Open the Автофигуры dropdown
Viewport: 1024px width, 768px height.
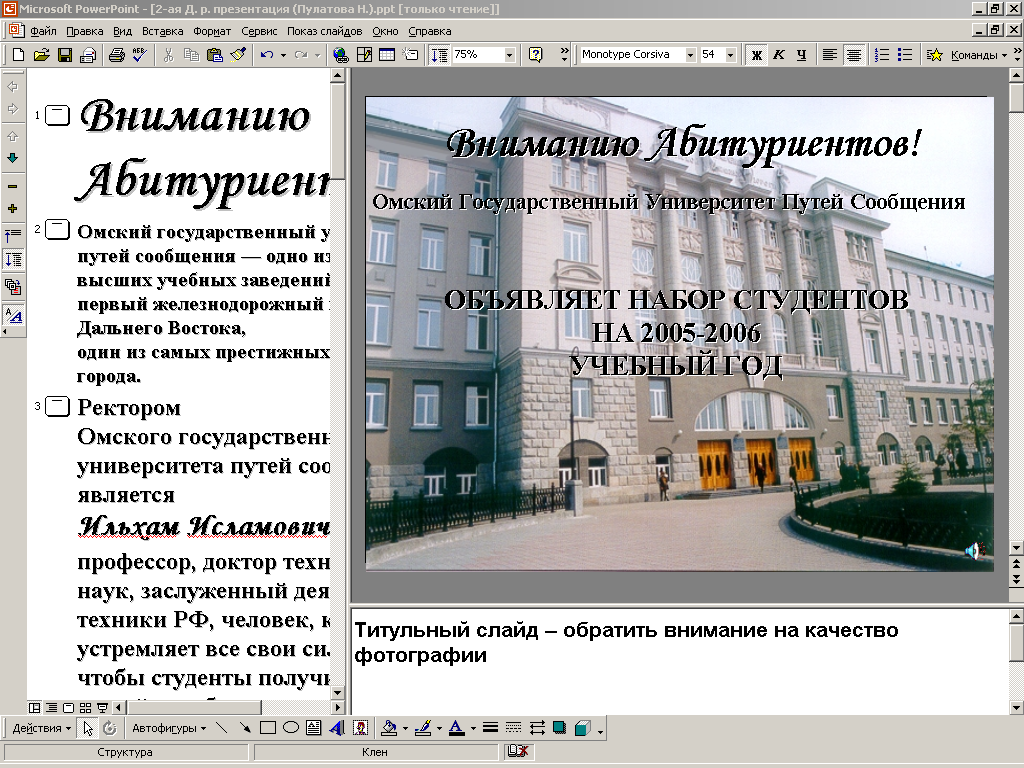(x=169, y=728)
